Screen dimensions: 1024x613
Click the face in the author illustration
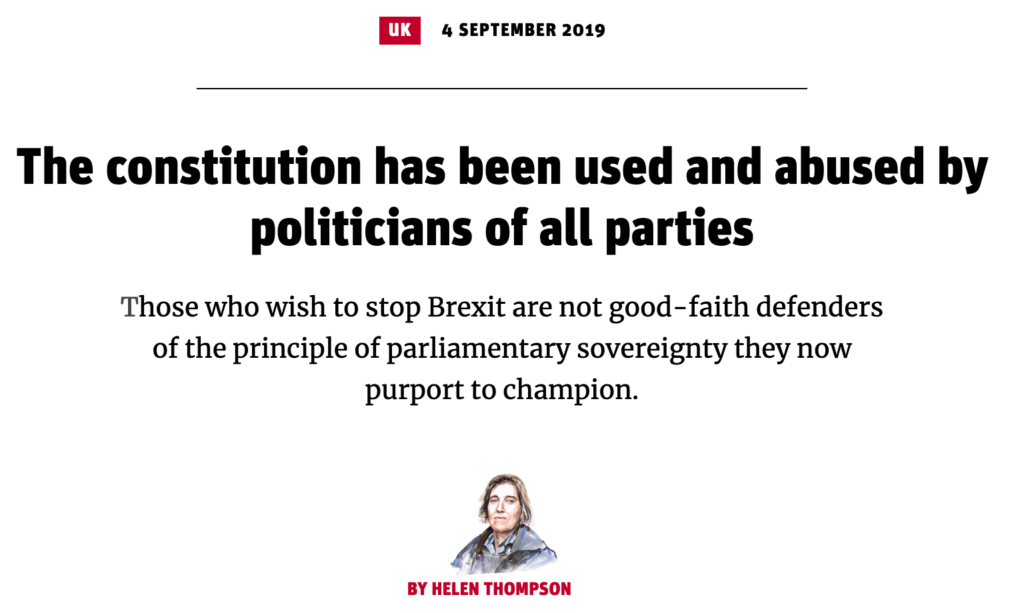click(x=504, y=507)
